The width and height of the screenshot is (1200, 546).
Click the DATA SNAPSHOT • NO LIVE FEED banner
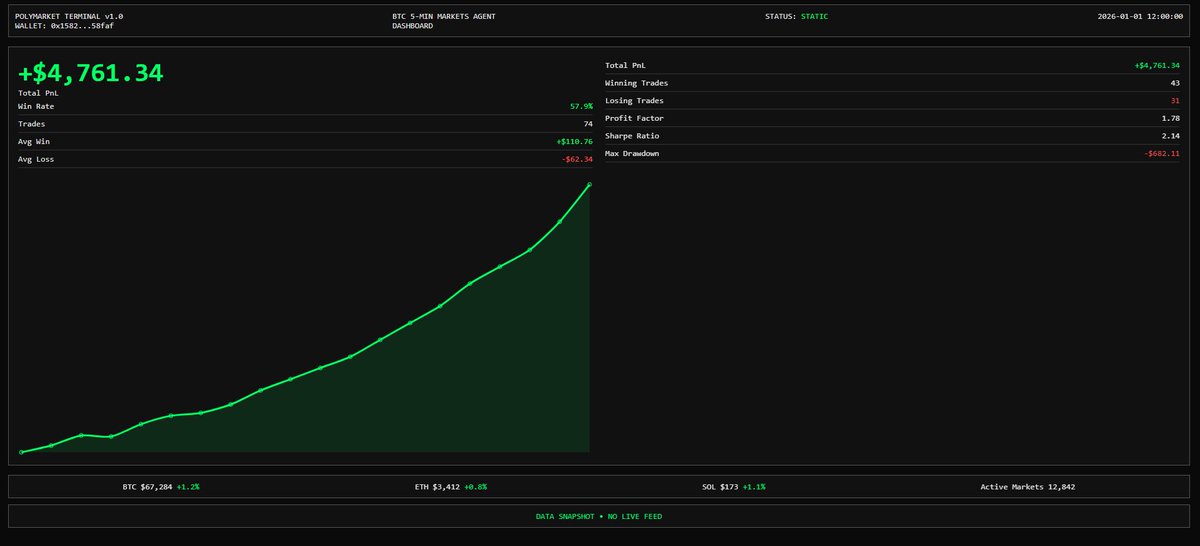click(599, 517)
